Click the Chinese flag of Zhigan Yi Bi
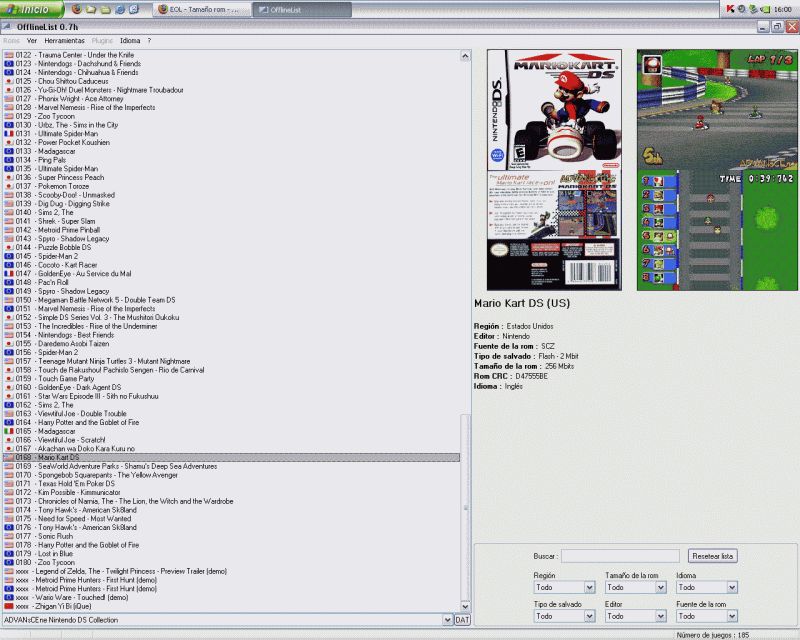The width and height of the screenshot is (800, 640). (x=9, y=606)
